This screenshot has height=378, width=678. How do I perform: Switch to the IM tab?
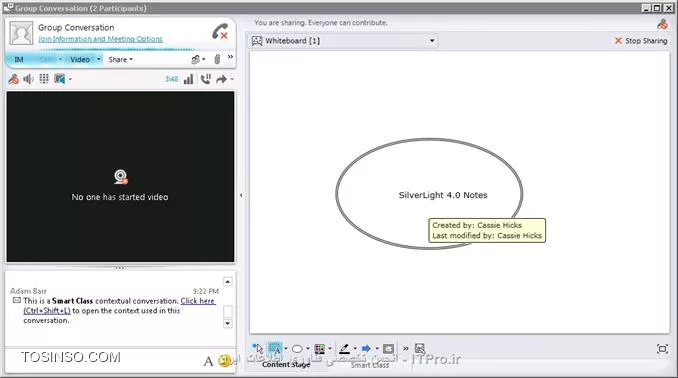tap(19, 60)
